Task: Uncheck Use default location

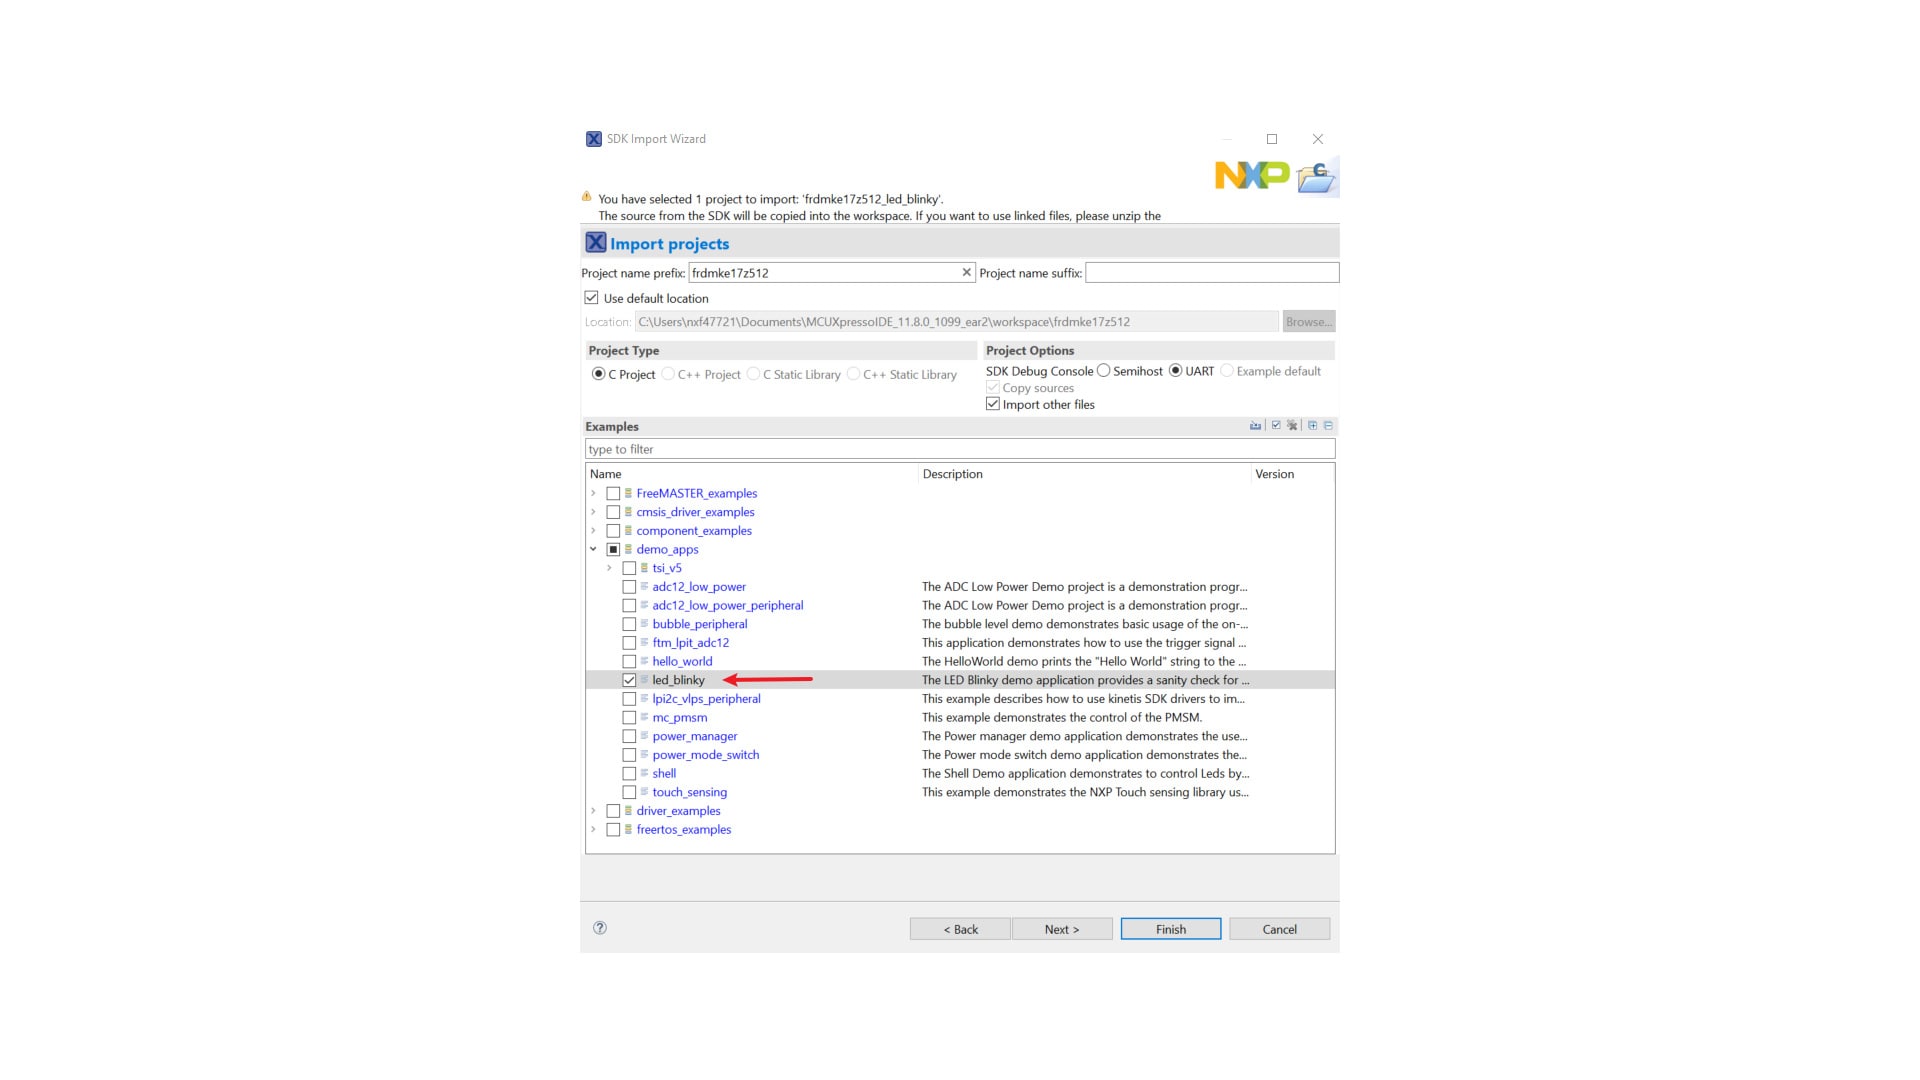Action: [x=592, y=298]
